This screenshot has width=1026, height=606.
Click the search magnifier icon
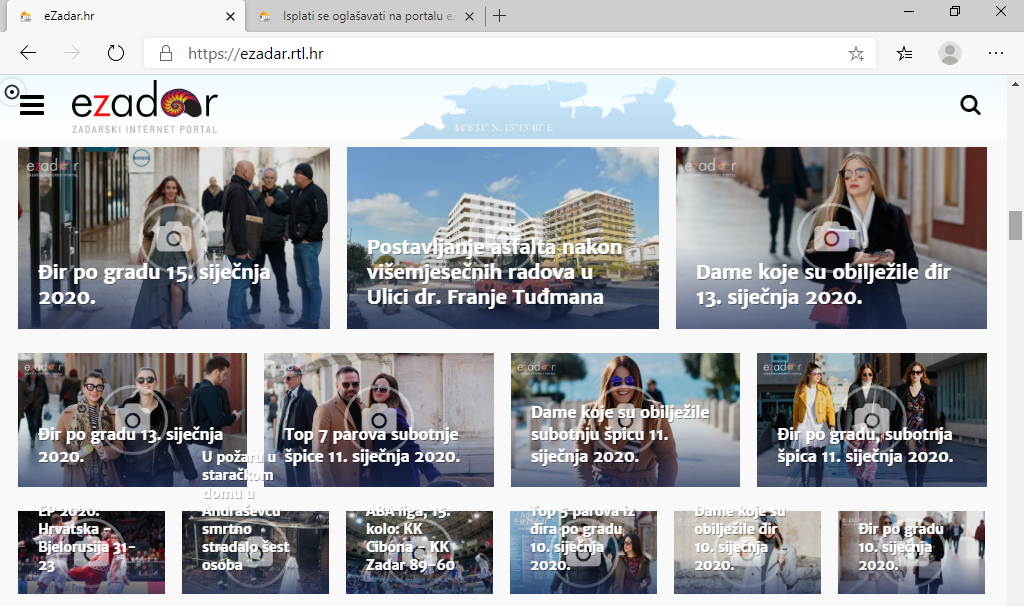click(969, 105)
